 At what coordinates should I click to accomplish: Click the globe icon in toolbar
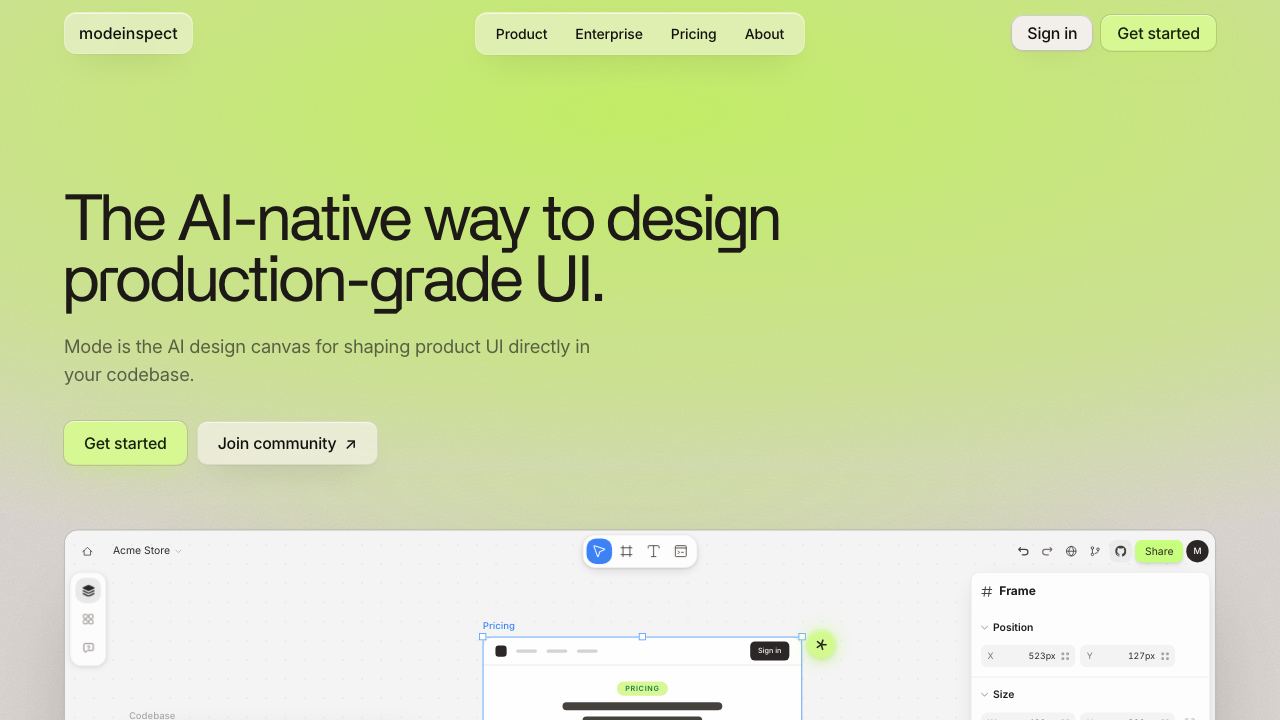click(1071, 551)
